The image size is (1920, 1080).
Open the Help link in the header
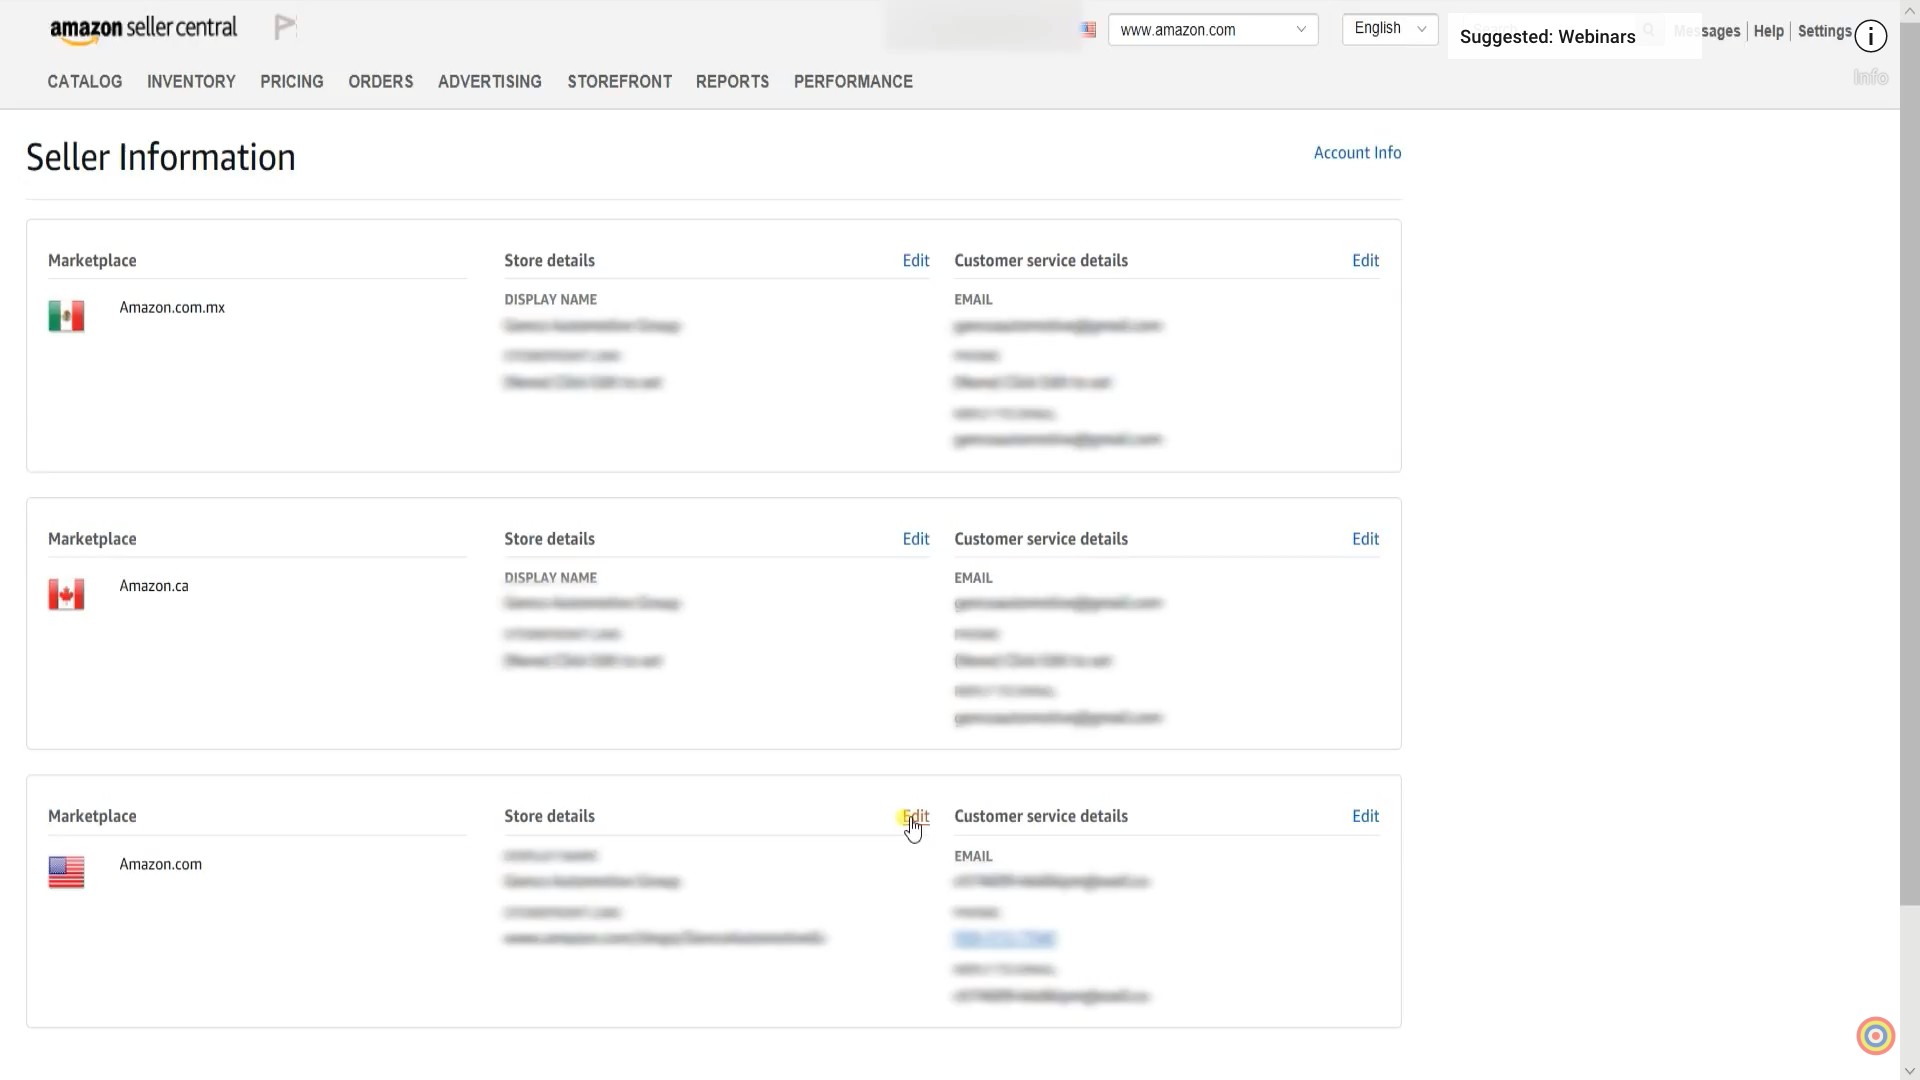[x=1768, y=31]
